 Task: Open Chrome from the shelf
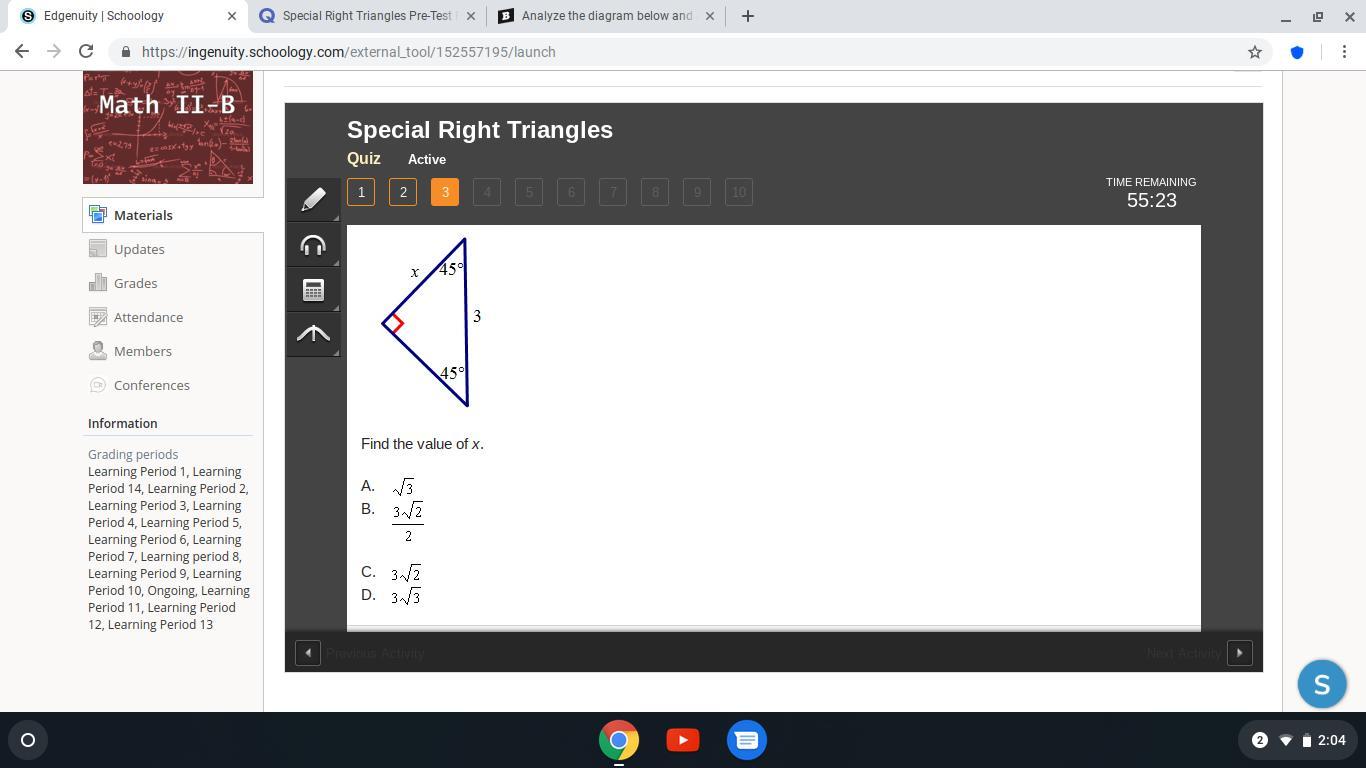[619, 740]
